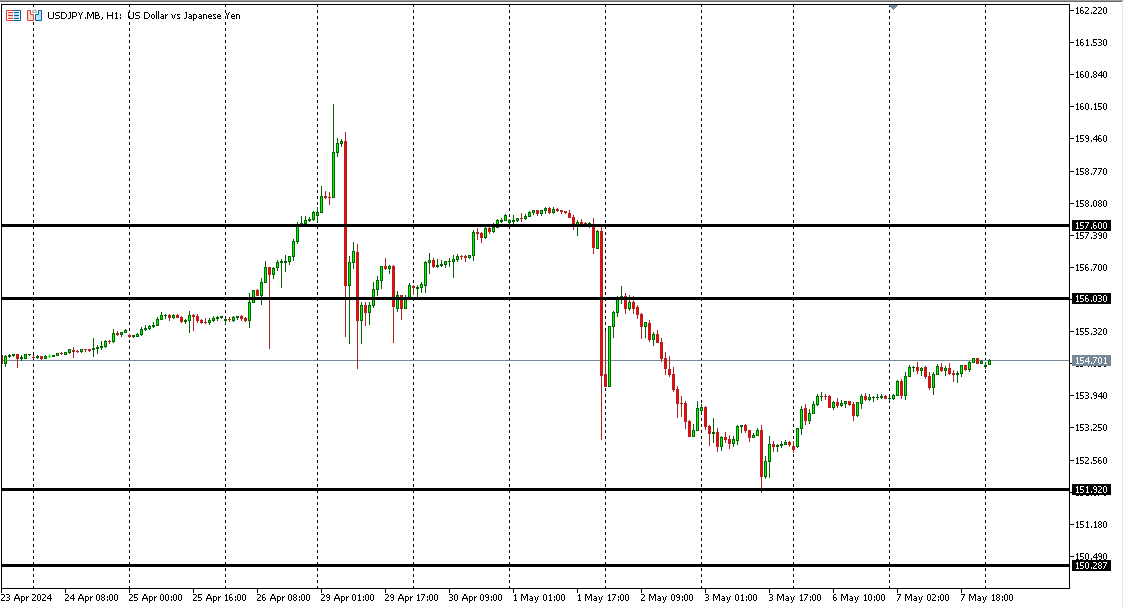Click price scale value 155.320
This screenshot has width=1123, height=607.
coord(1091,332)
